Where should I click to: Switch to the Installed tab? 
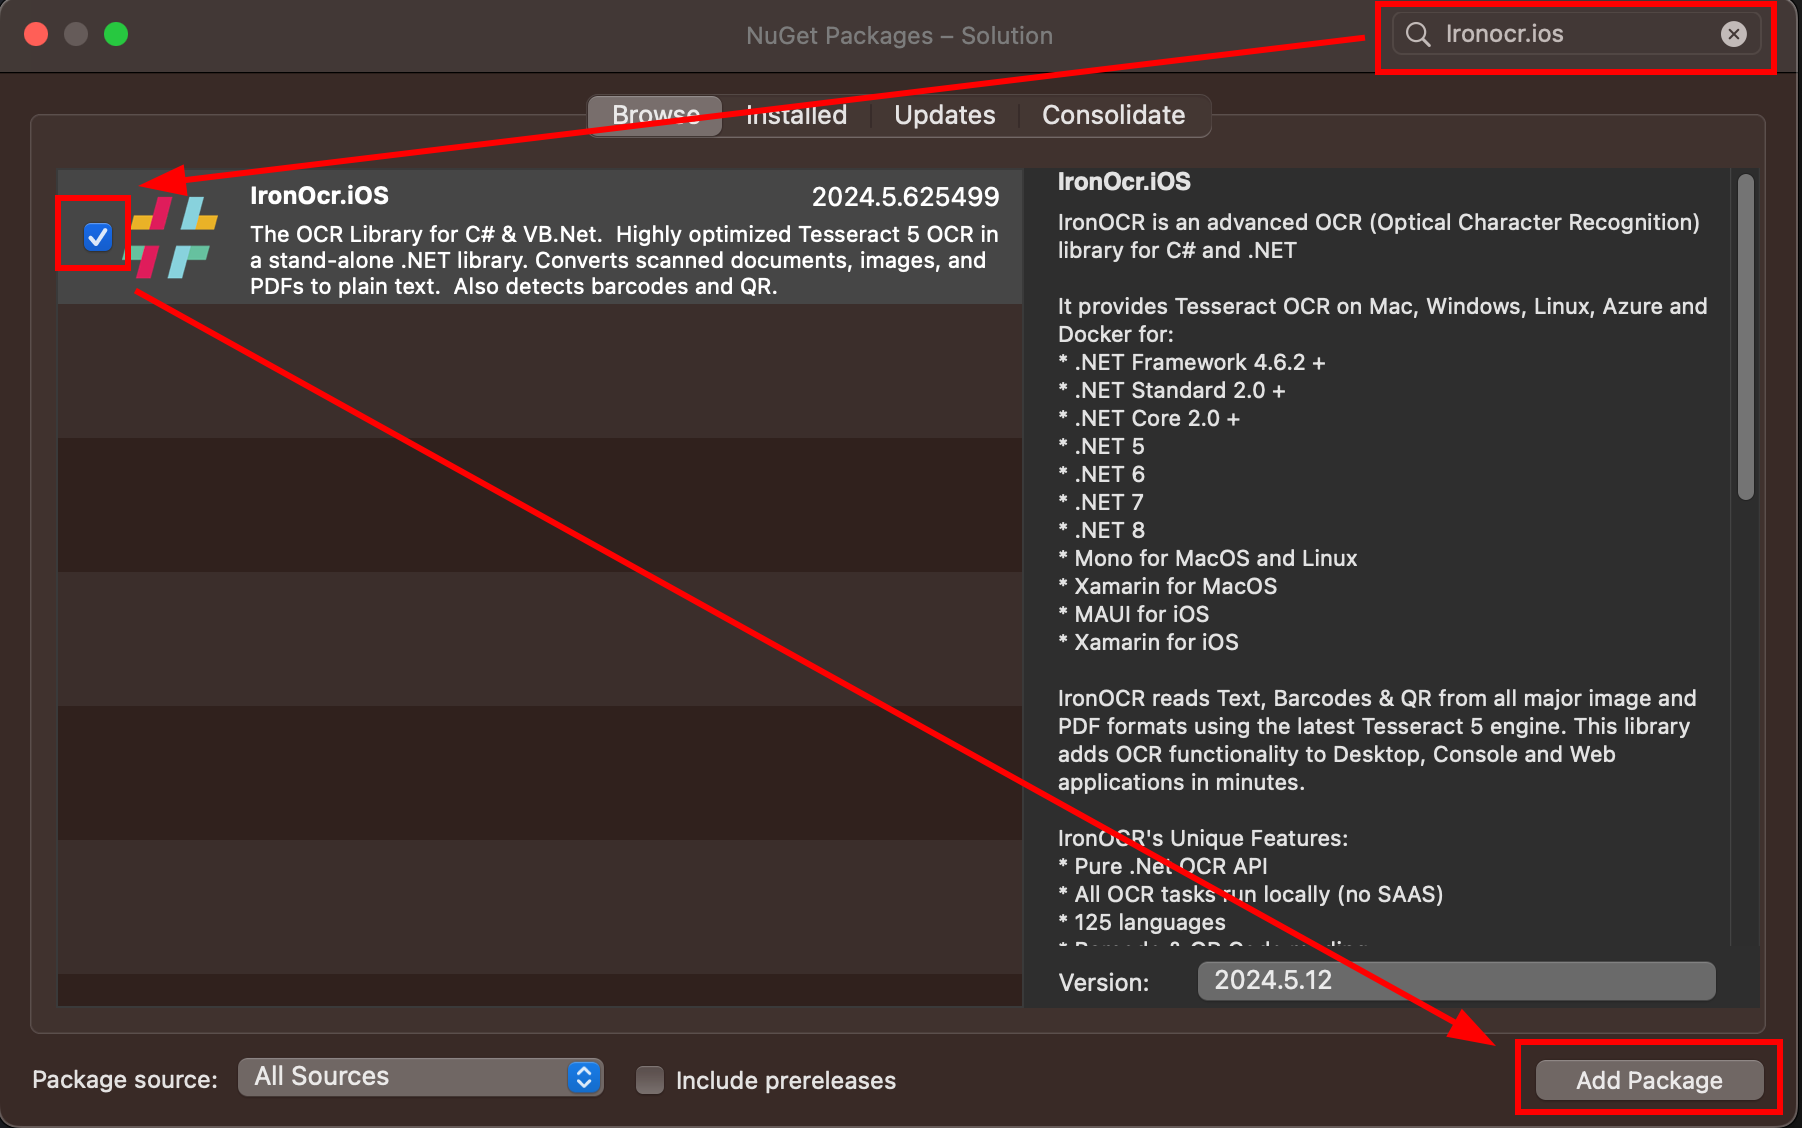[x=796, y=115]
